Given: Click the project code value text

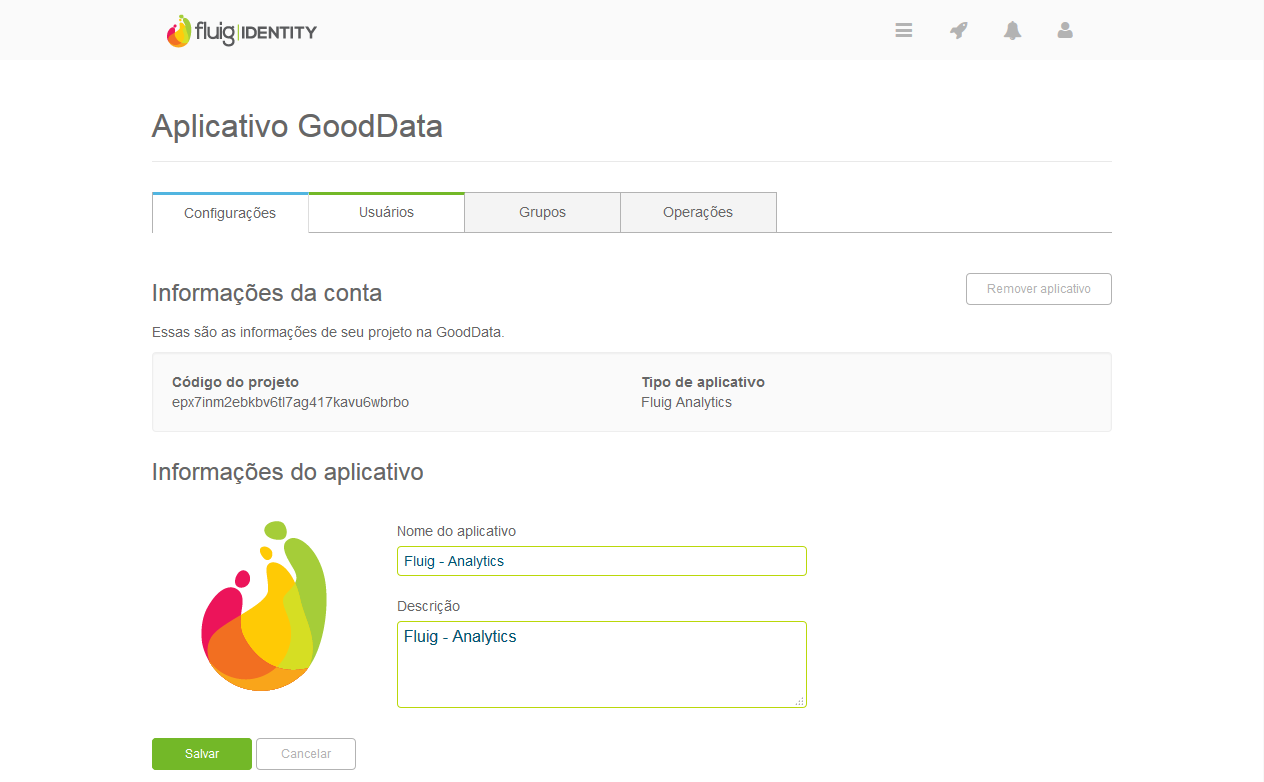Looking at the screenshot, I should point(290,402).
